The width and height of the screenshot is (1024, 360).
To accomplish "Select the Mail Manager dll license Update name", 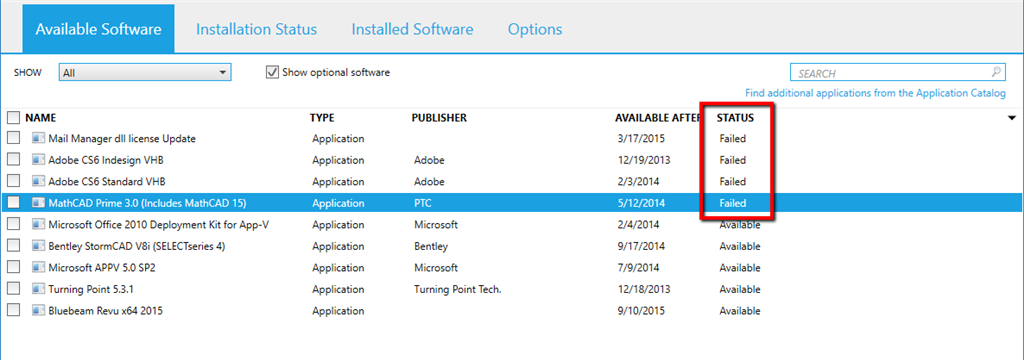I will click(x=122, y=139).
